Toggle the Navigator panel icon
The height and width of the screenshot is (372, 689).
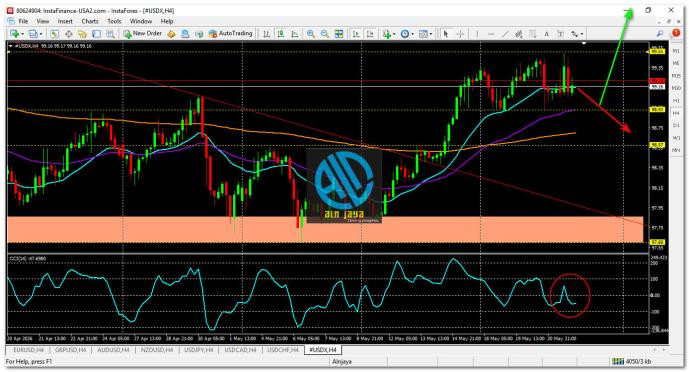82,34
